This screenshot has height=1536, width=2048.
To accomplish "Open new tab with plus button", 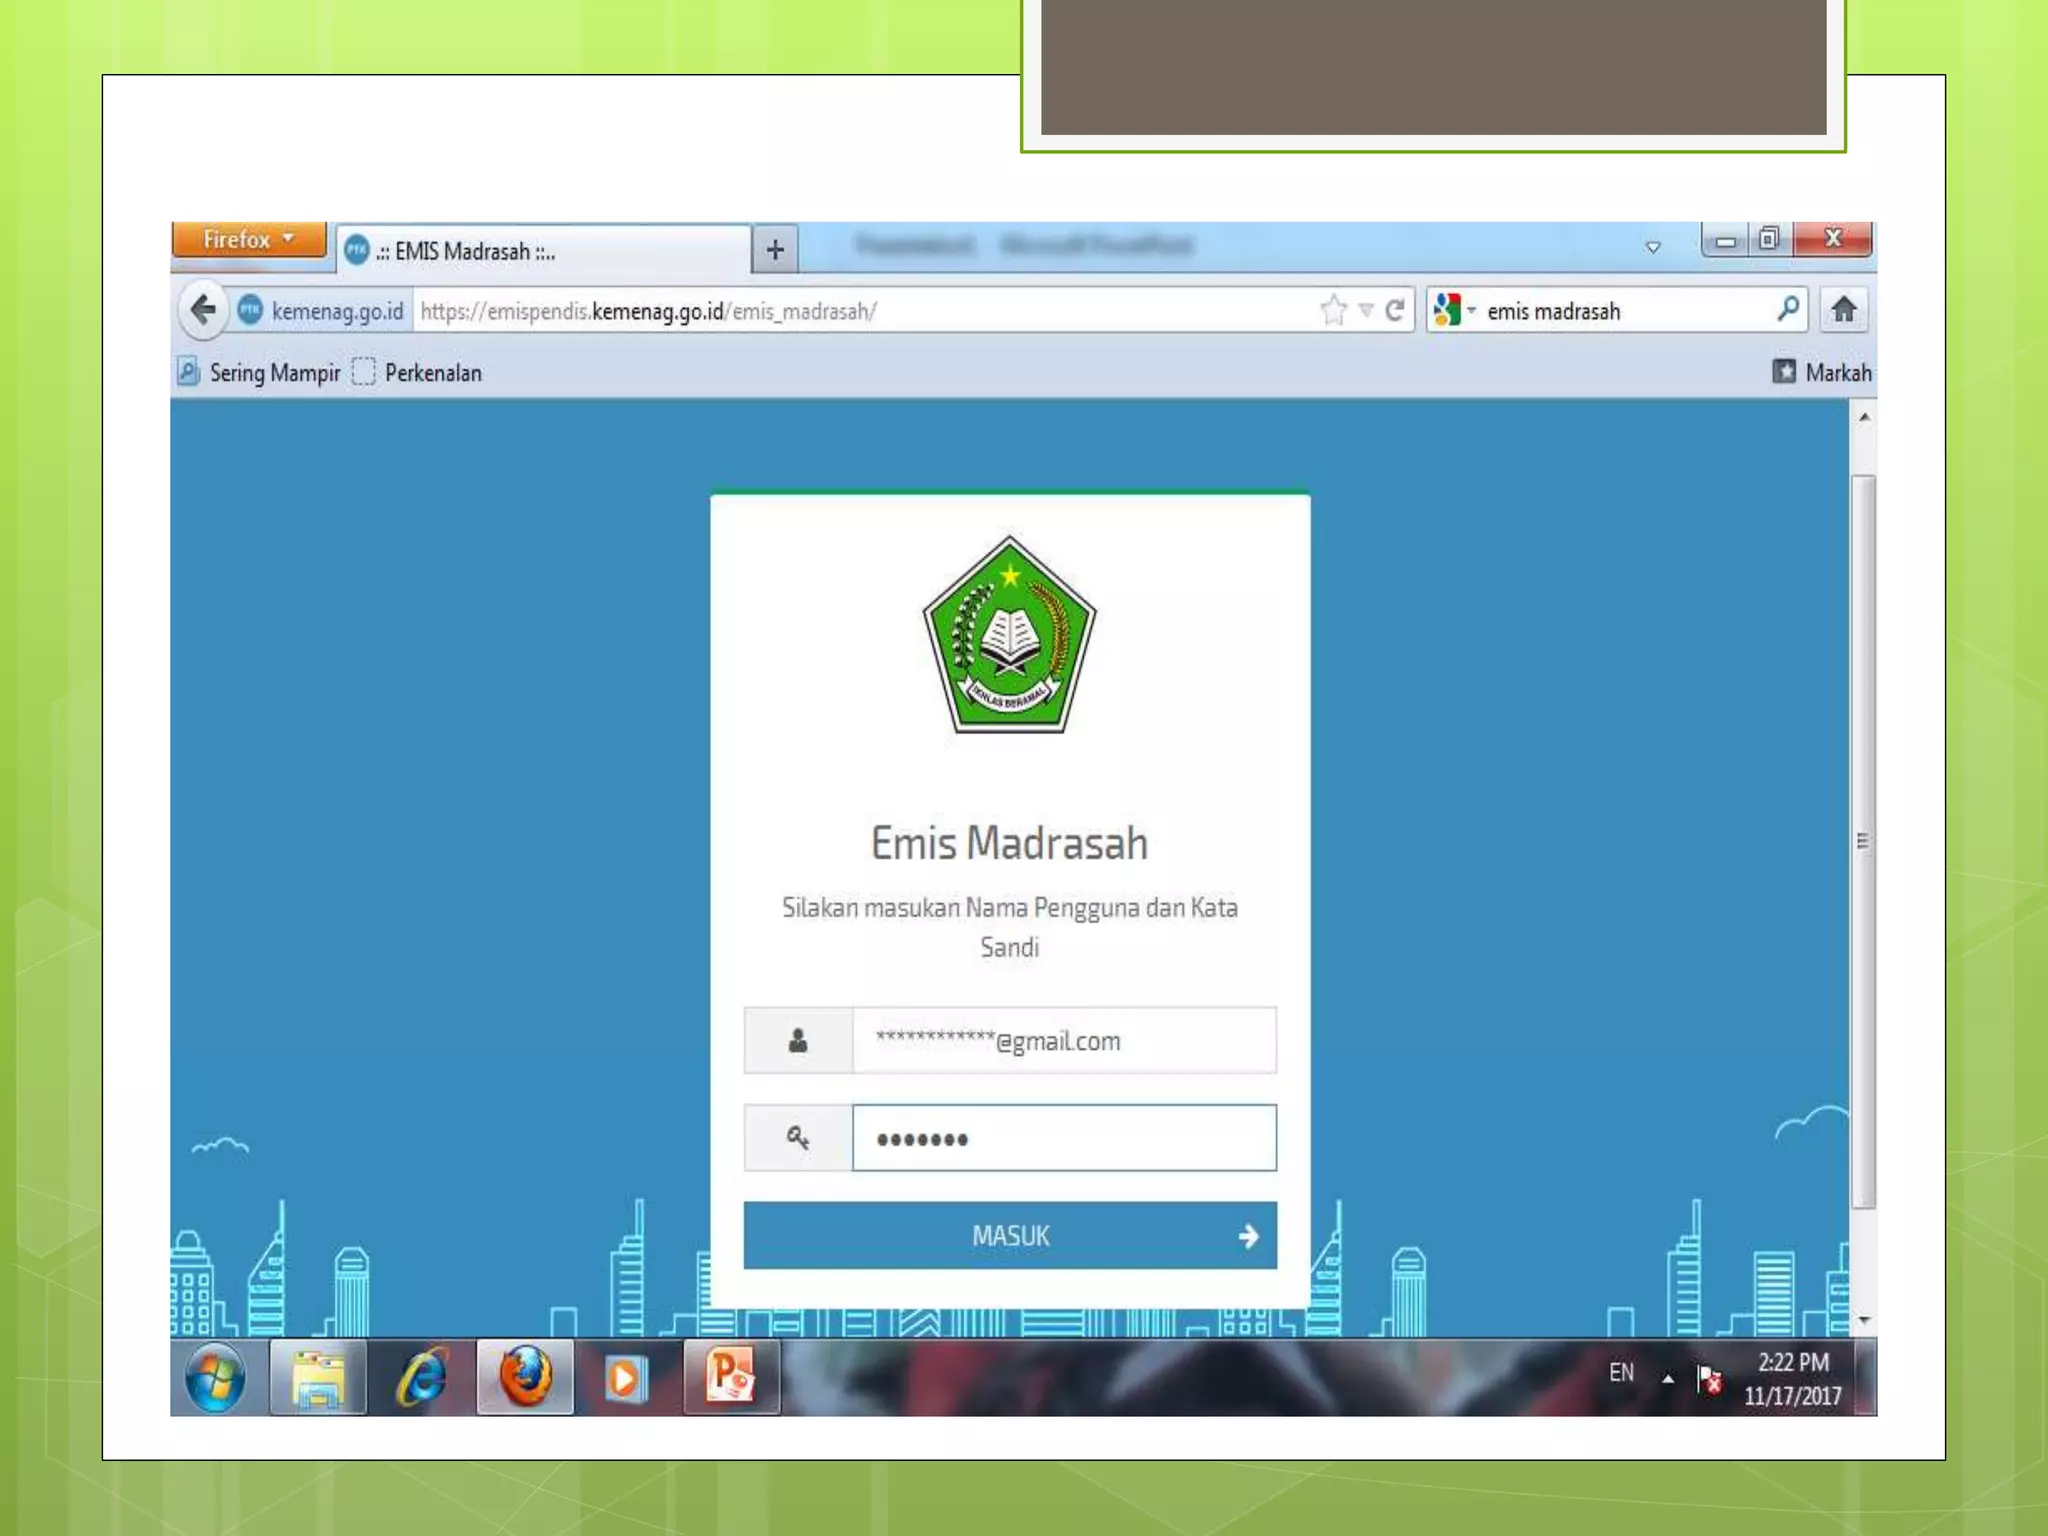I will tap(775, 250).
